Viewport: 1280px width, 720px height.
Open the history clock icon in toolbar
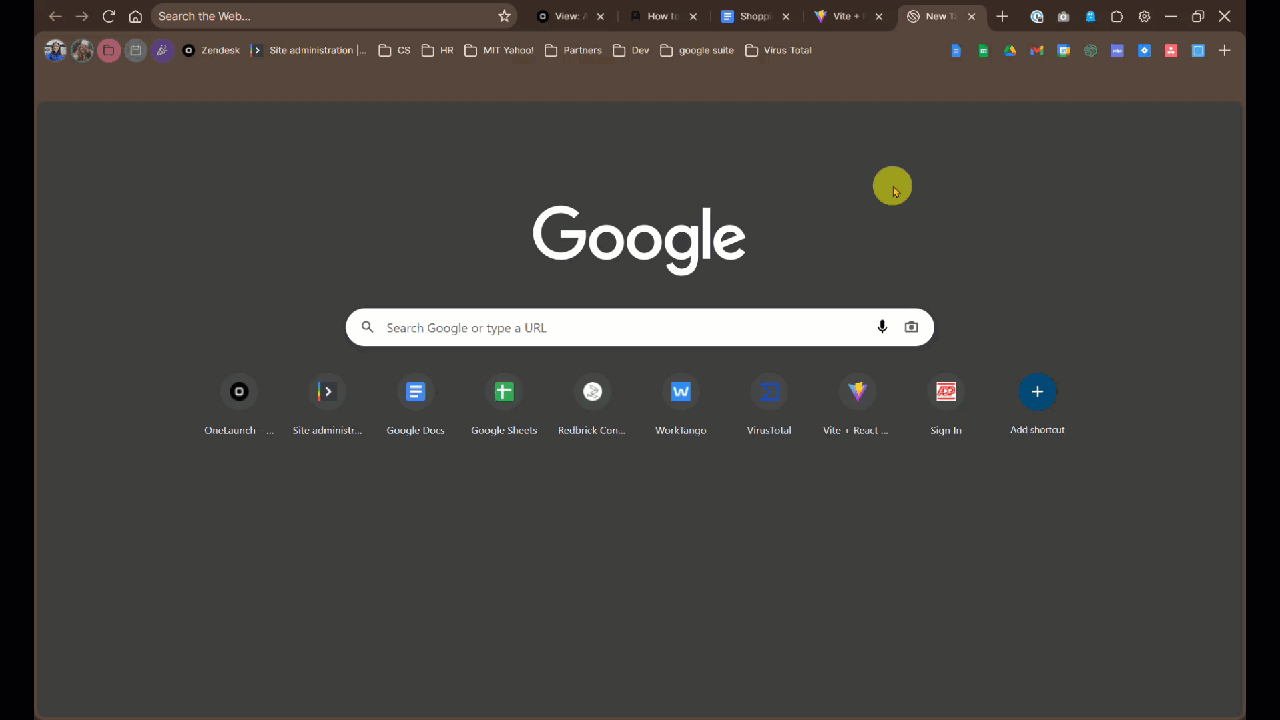(1037, 16)
